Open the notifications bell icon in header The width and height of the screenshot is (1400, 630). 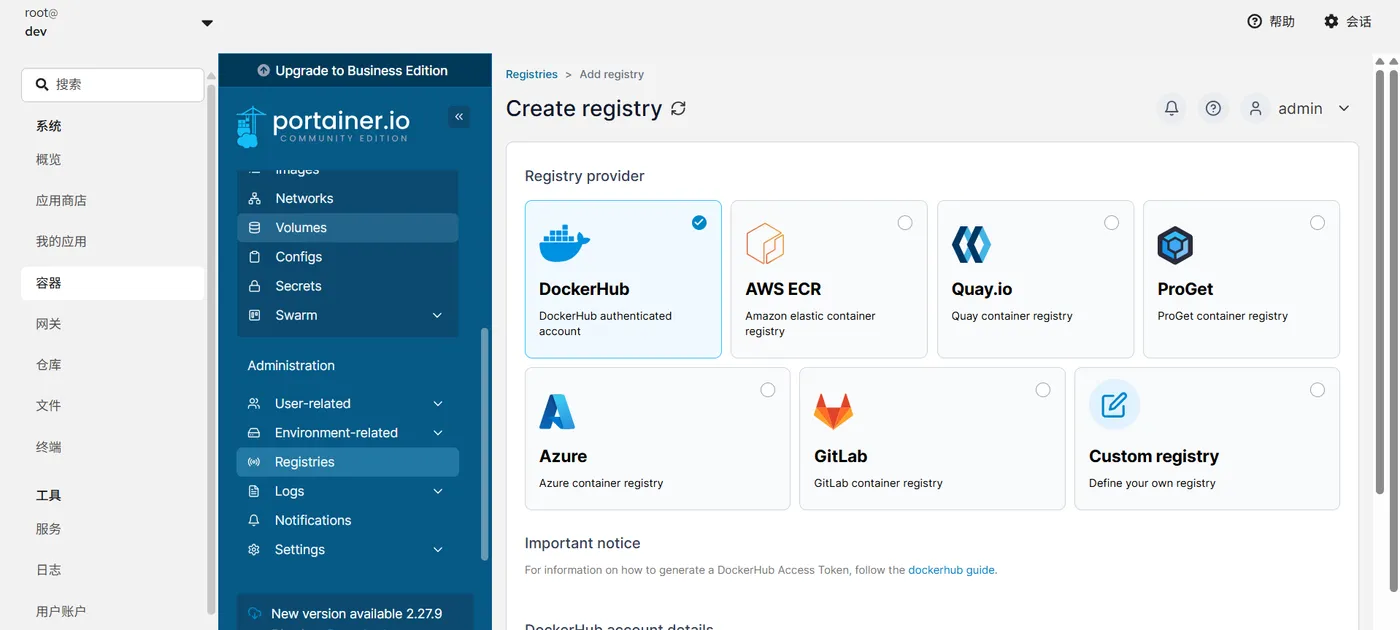tap(1172, 108)
